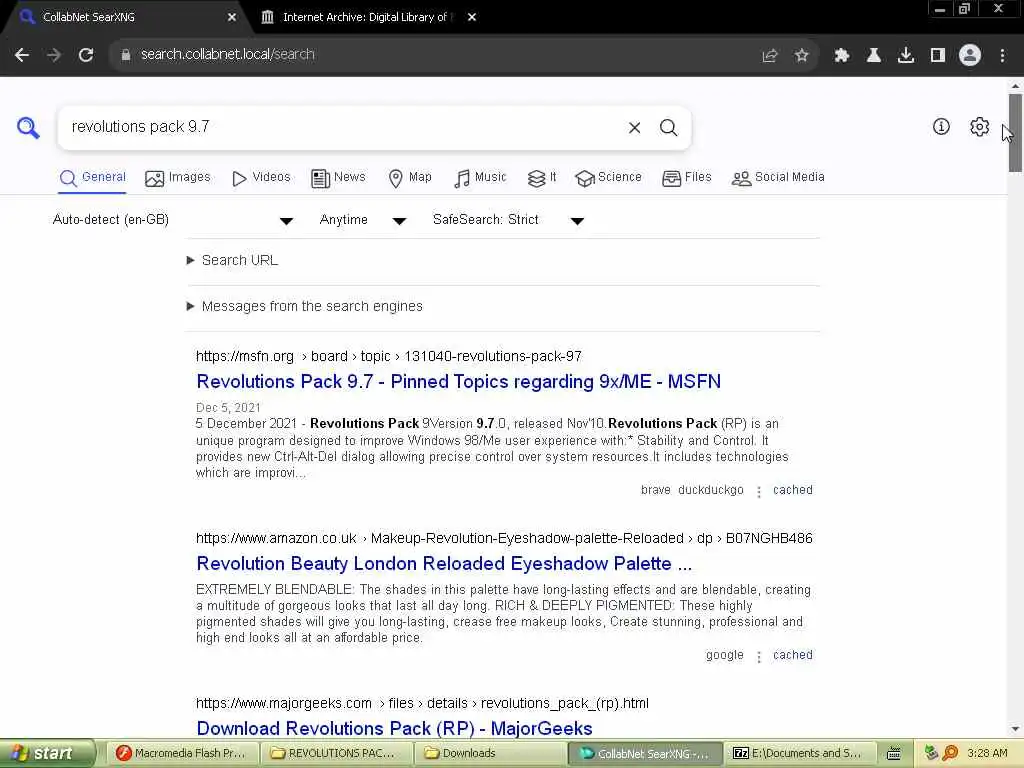Image resolution: width=1024 pixels, height=768 pixels.
Task: Expand Messages from the search engines
Action: tap(305, 306)
